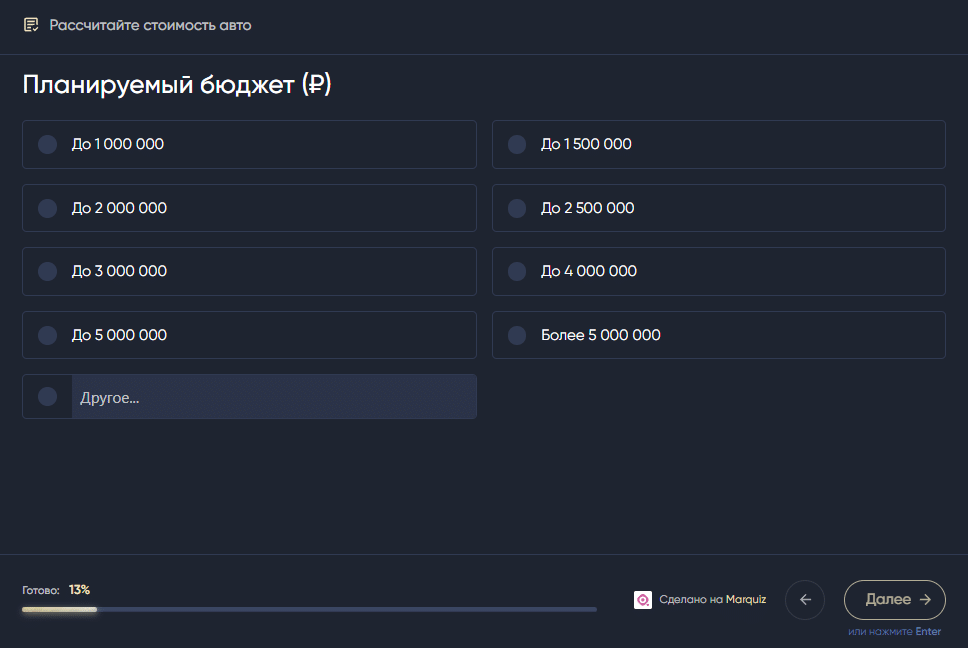Image resolution: width=968 pixels, height=648 pixels.
Task: Pick the До 3 000 000 option
Action: click(x=249, y=272)
